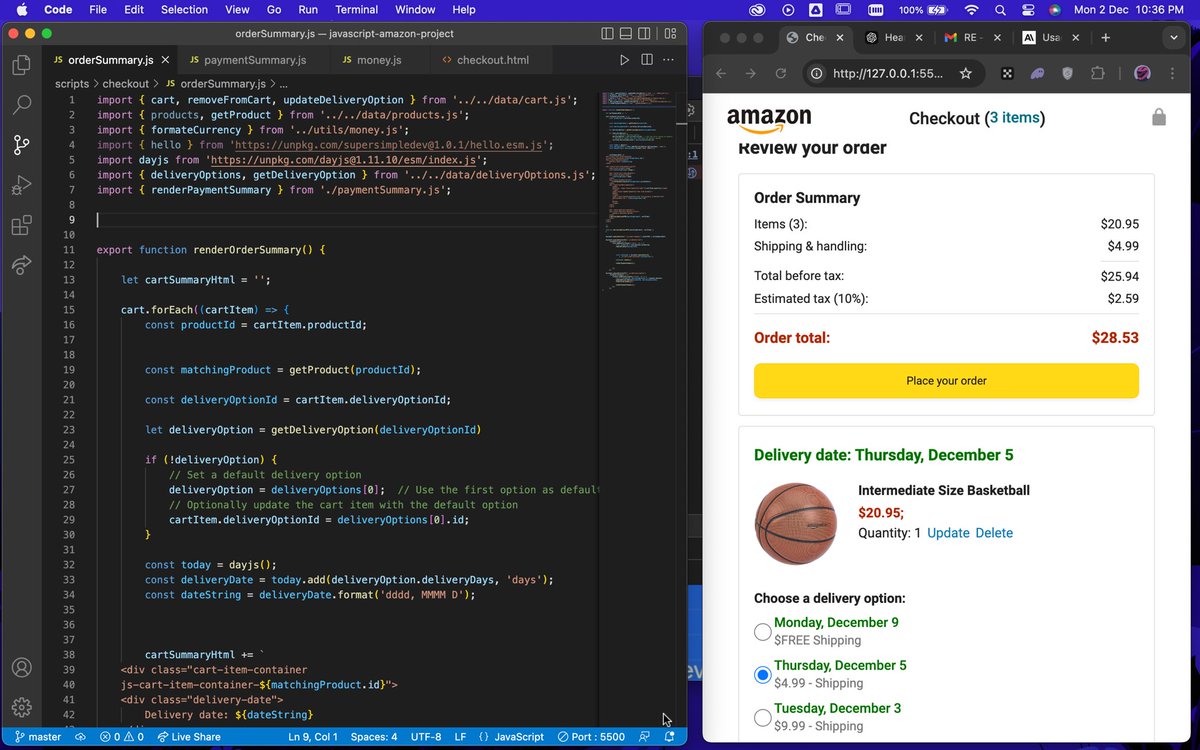Image resolution: width=1200 pixels, height=750 pixels.
Task: Open the Terminal menu
Action: coord(356,10)
